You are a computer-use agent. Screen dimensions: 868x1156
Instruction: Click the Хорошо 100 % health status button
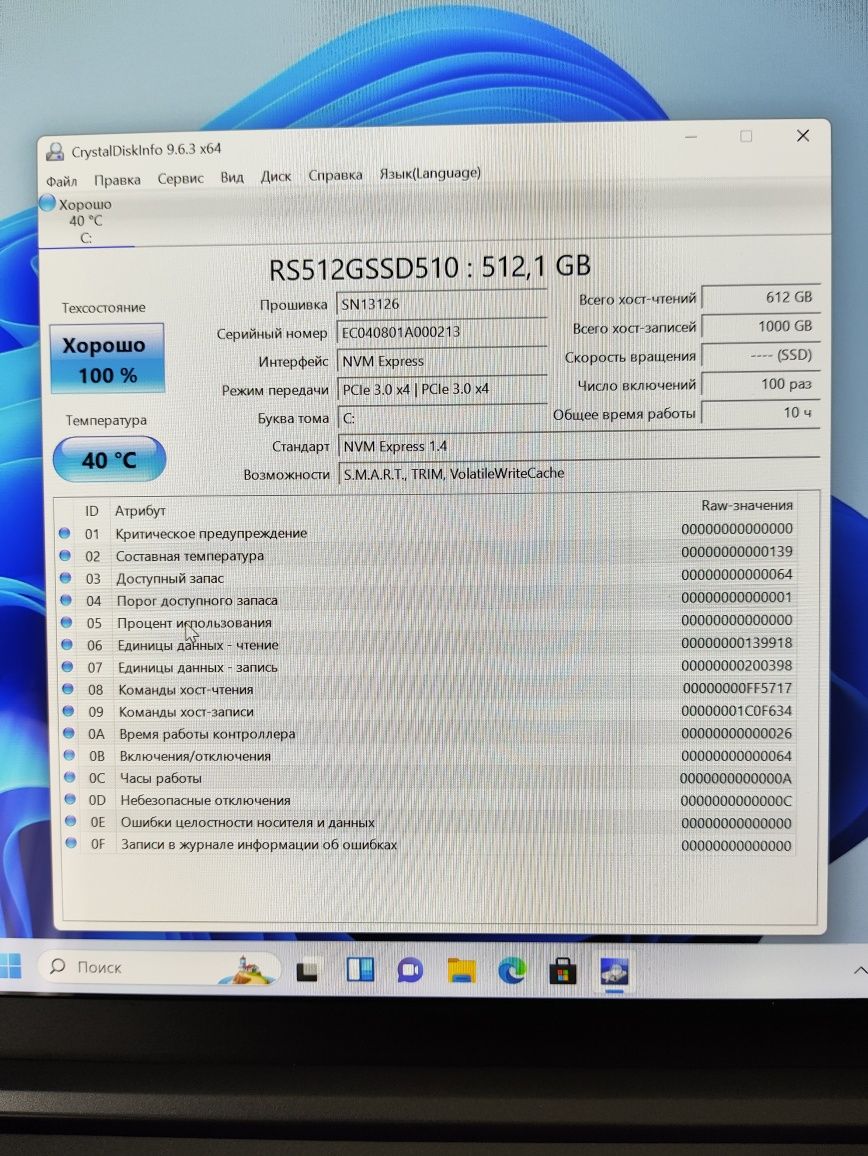(108, 359)
